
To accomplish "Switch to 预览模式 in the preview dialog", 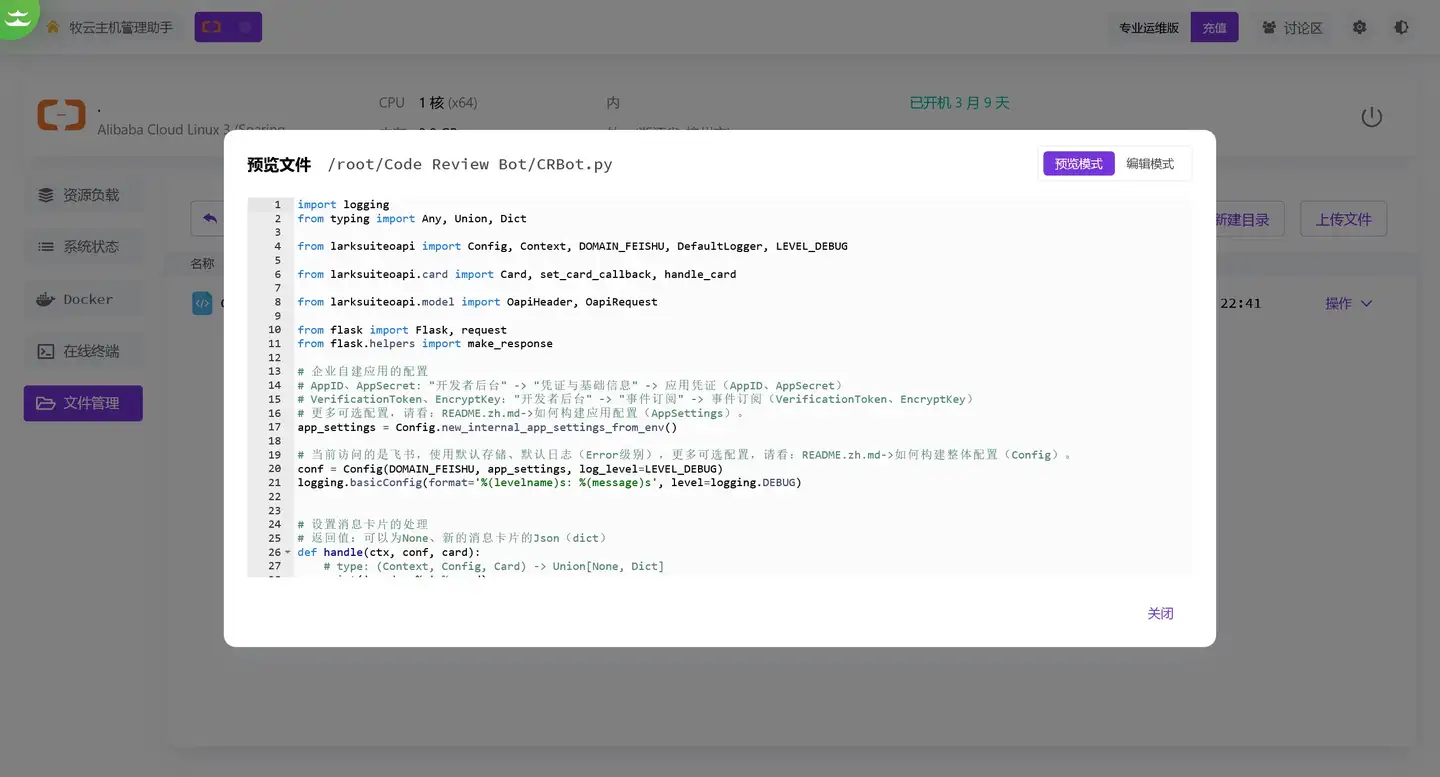I will pyautogui.click(x=1078, y=164).
